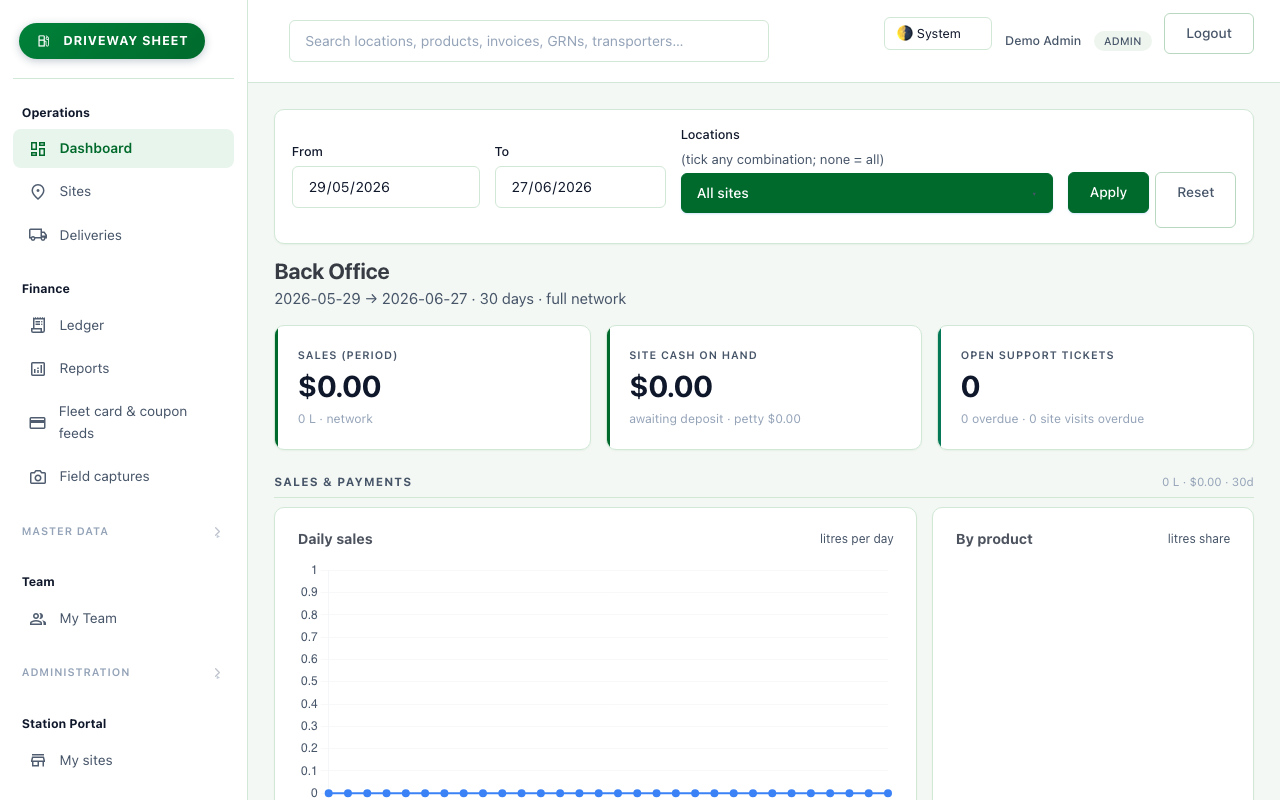Screen dimensions: 1280x800
Task: Click the My sites storefront icon
Action: [x=38, y=761]
